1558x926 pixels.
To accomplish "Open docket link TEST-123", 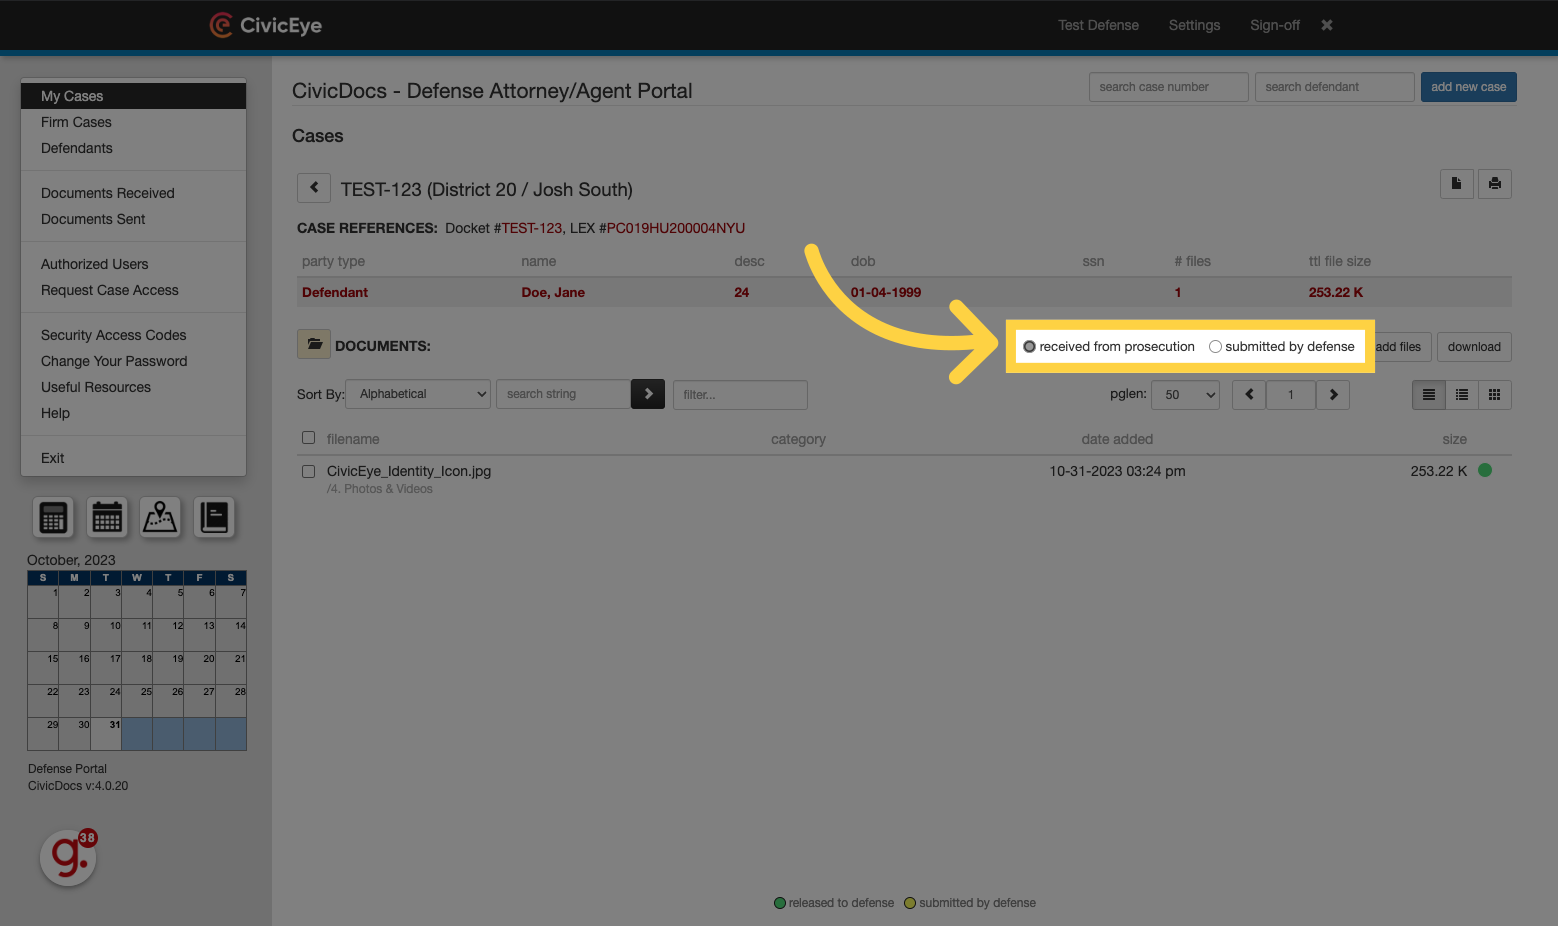I will pos(532,228).
